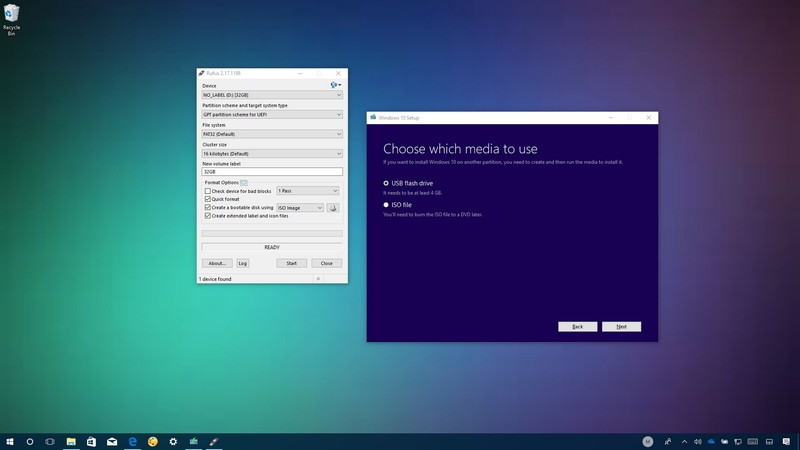Click the Start button in Rufus
The height and width of the screenshot is (450, 800).
[x=291, y=263]
